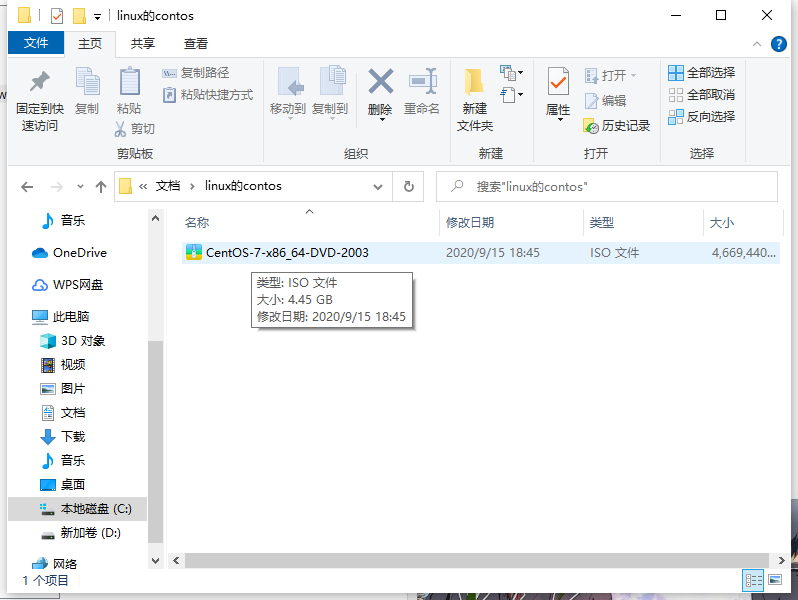Click the red X Delete icon
The width and height of the screenshot is (798, 600).
pos(381,81)
